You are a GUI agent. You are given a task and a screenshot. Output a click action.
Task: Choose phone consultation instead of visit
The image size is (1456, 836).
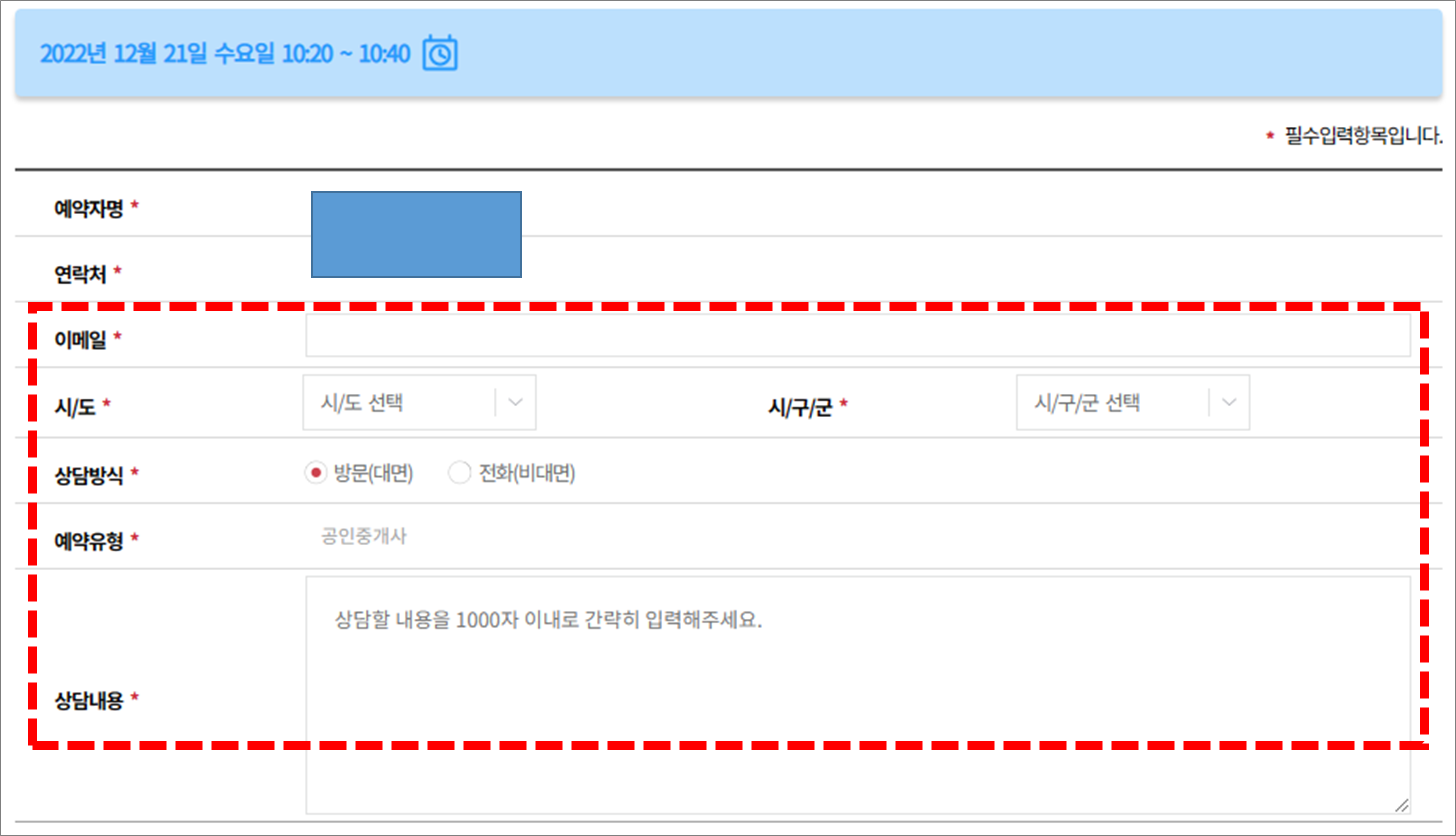click(458, 471)
